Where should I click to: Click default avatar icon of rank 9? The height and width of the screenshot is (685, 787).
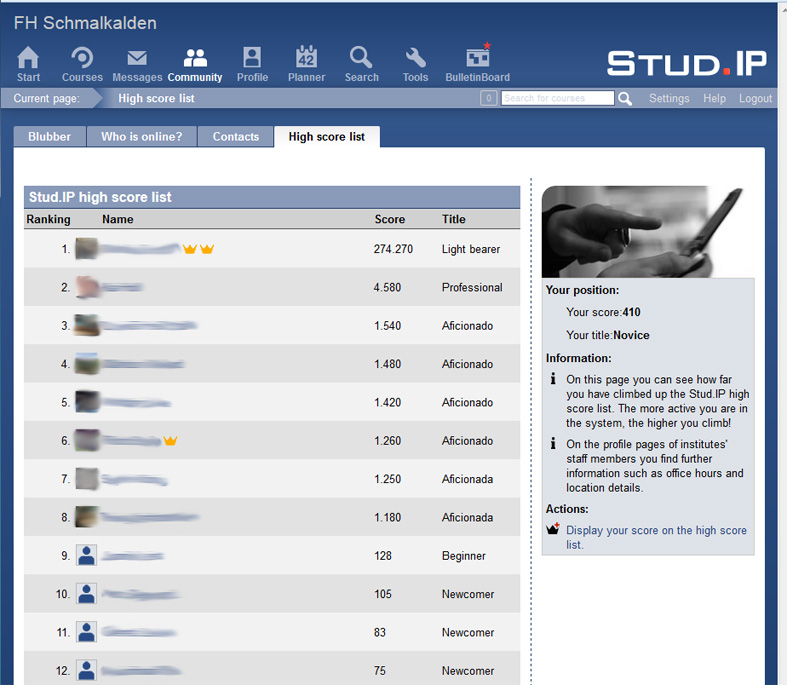click(86, 556)
